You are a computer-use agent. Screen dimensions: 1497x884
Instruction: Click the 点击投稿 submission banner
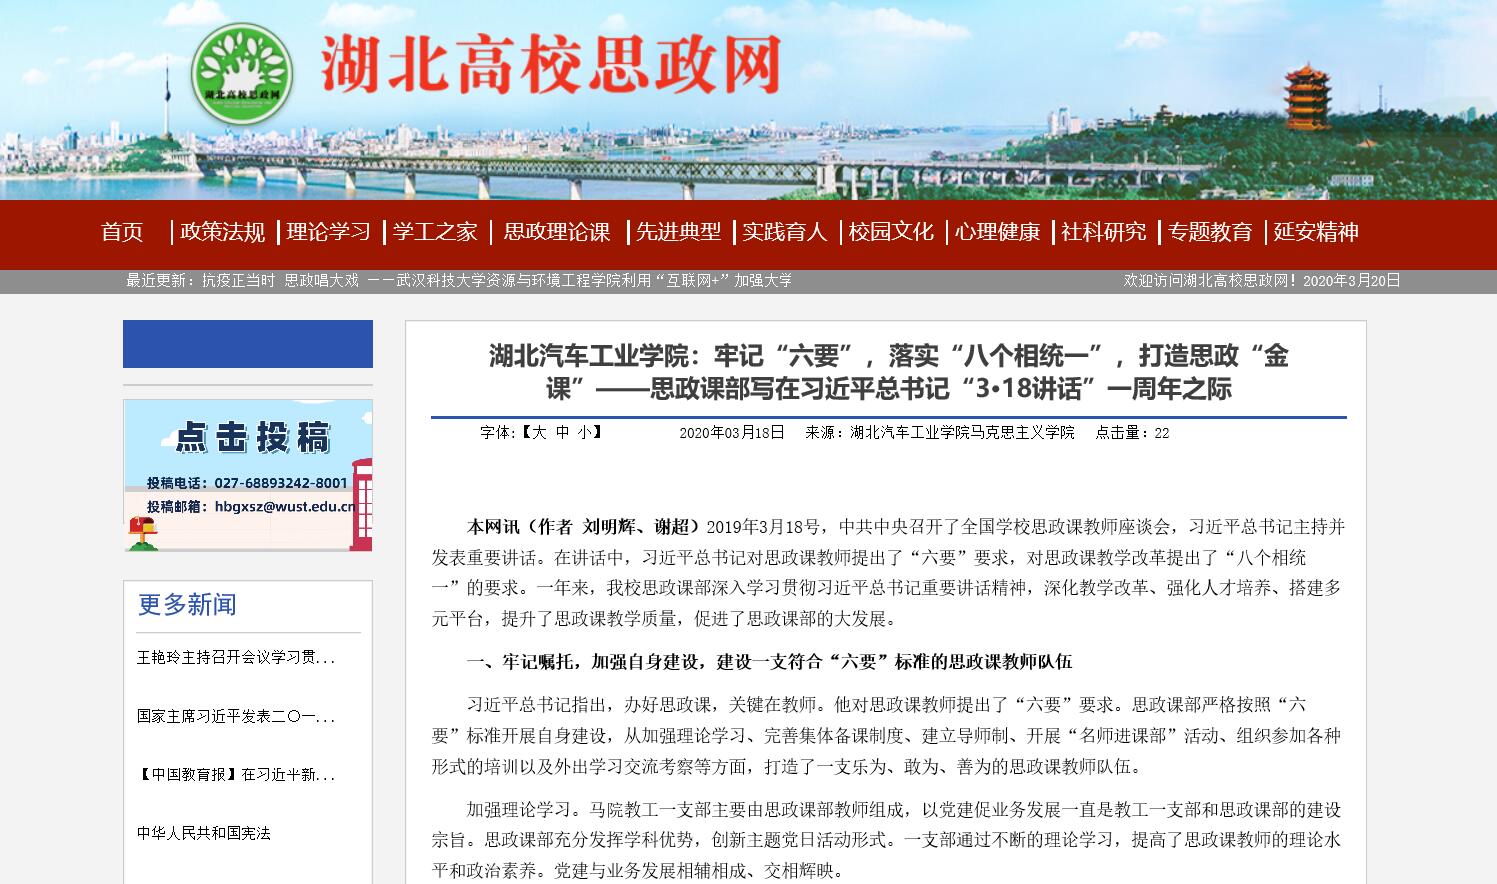pos(248,475)
